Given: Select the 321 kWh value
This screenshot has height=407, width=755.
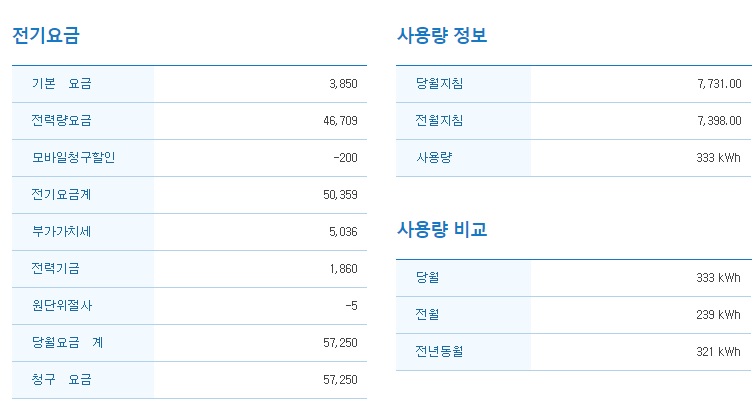Looking at the screenshot, I should click(718, 352).
